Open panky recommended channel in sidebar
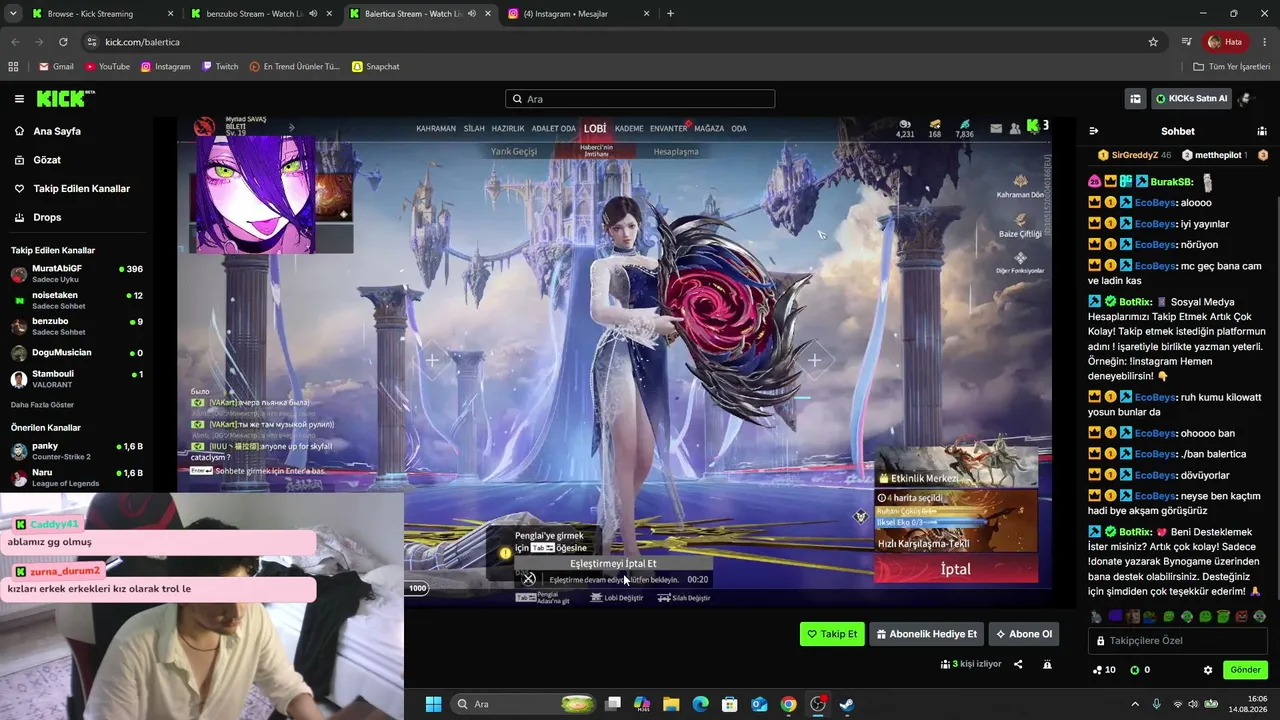Viewport: 1280px width, 720px height. coord(76,451)
